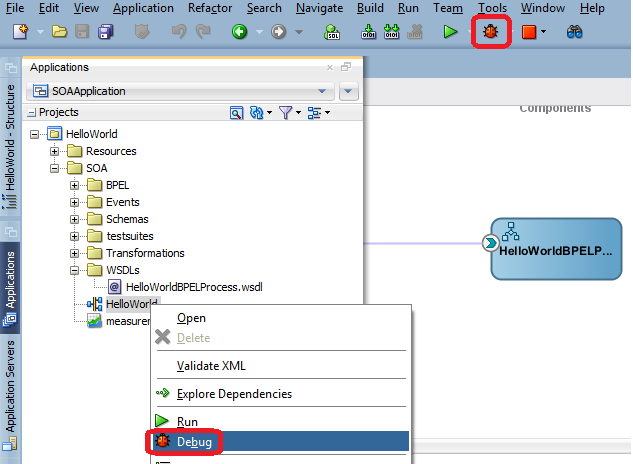Select the Schemas folder label
633x464 pixels.
pyautogui.click(x=127, y=219)
